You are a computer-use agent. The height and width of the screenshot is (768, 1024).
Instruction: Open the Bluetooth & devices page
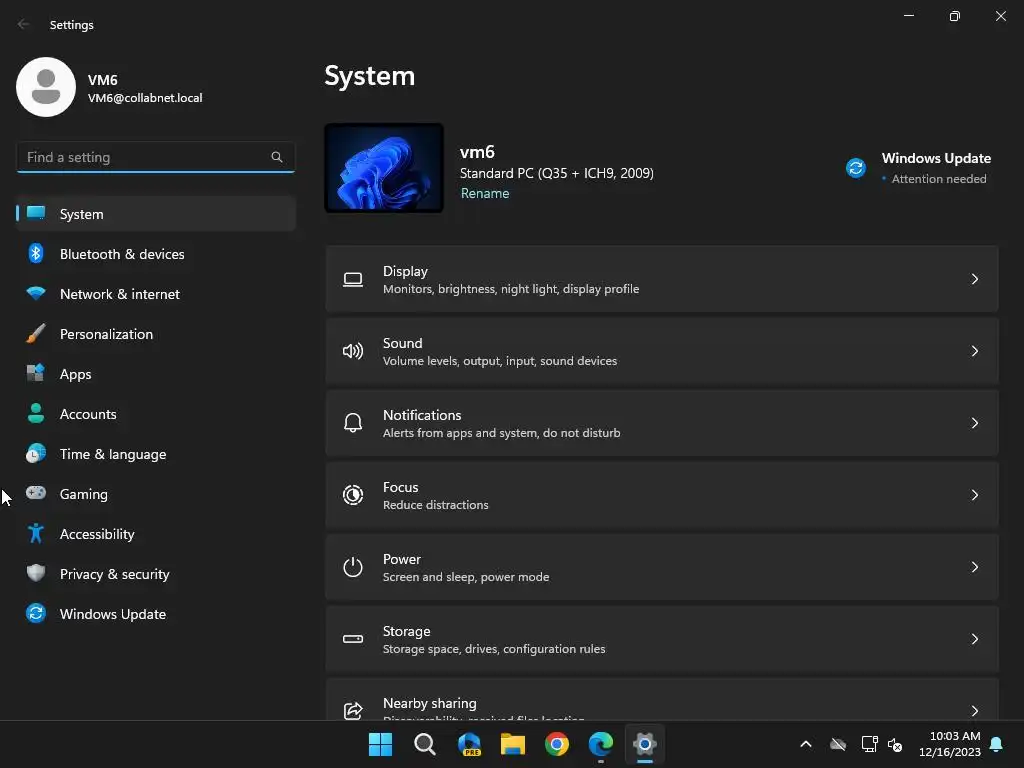(x=156, y=253)
